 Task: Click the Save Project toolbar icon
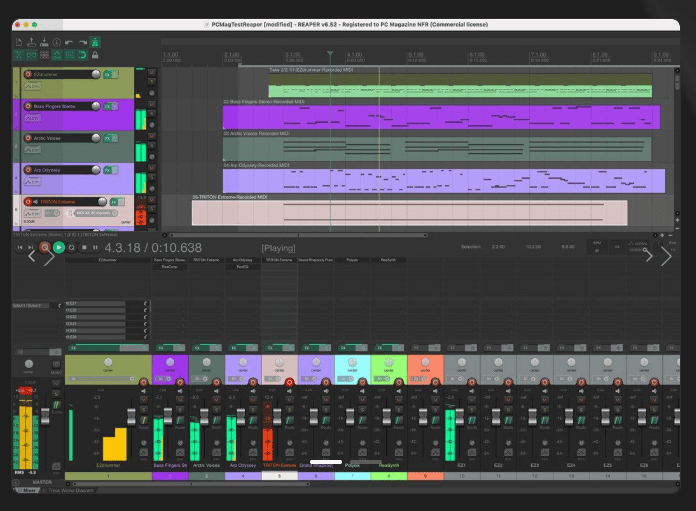click(x=44, y=42)
